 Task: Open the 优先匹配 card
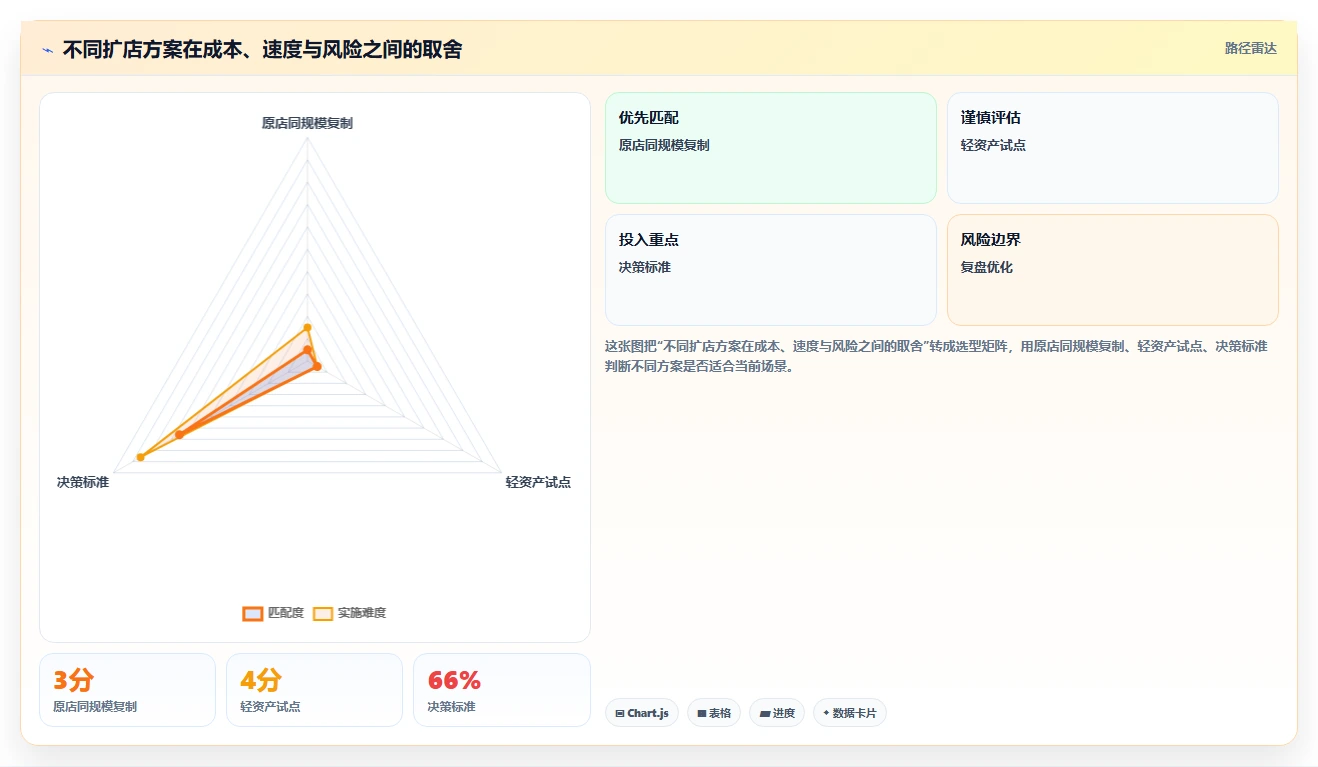point(771,148)
